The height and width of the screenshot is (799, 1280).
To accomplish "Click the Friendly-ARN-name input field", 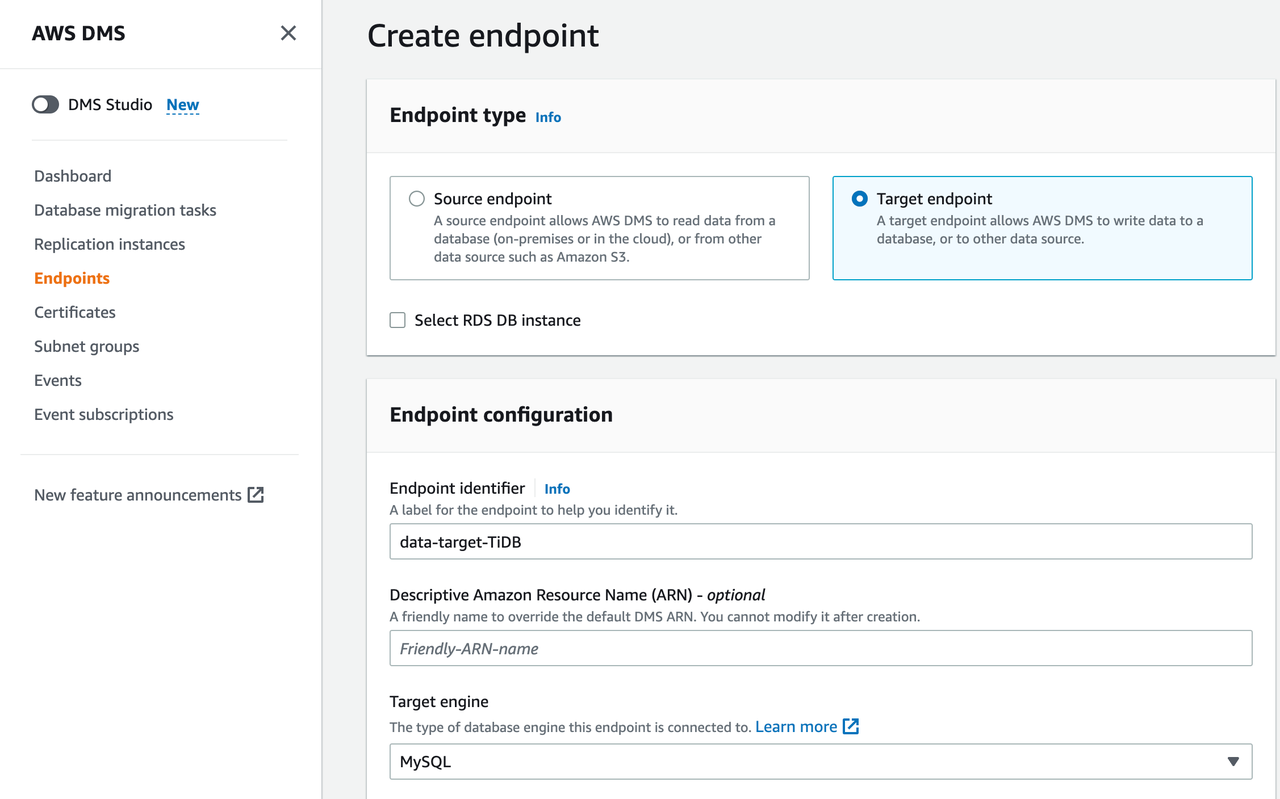I will click(821, 648).
